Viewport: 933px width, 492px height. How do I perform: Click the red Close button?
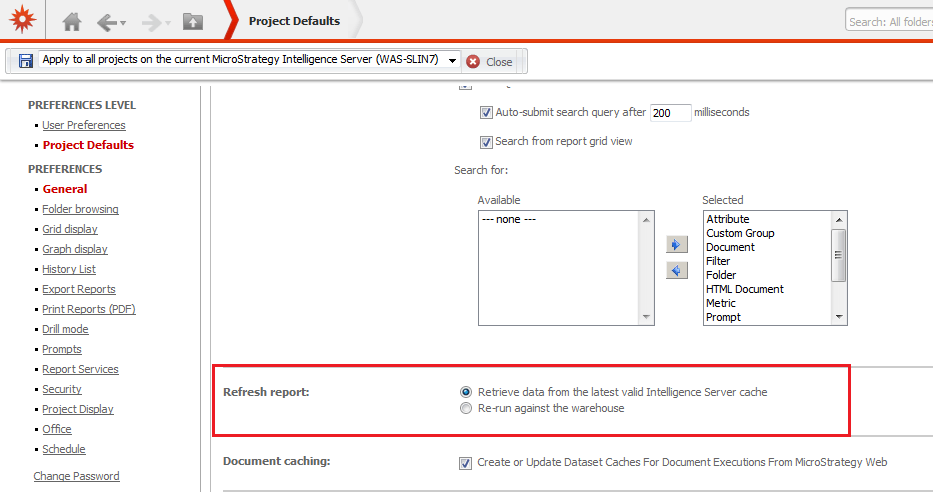(490, 62)
